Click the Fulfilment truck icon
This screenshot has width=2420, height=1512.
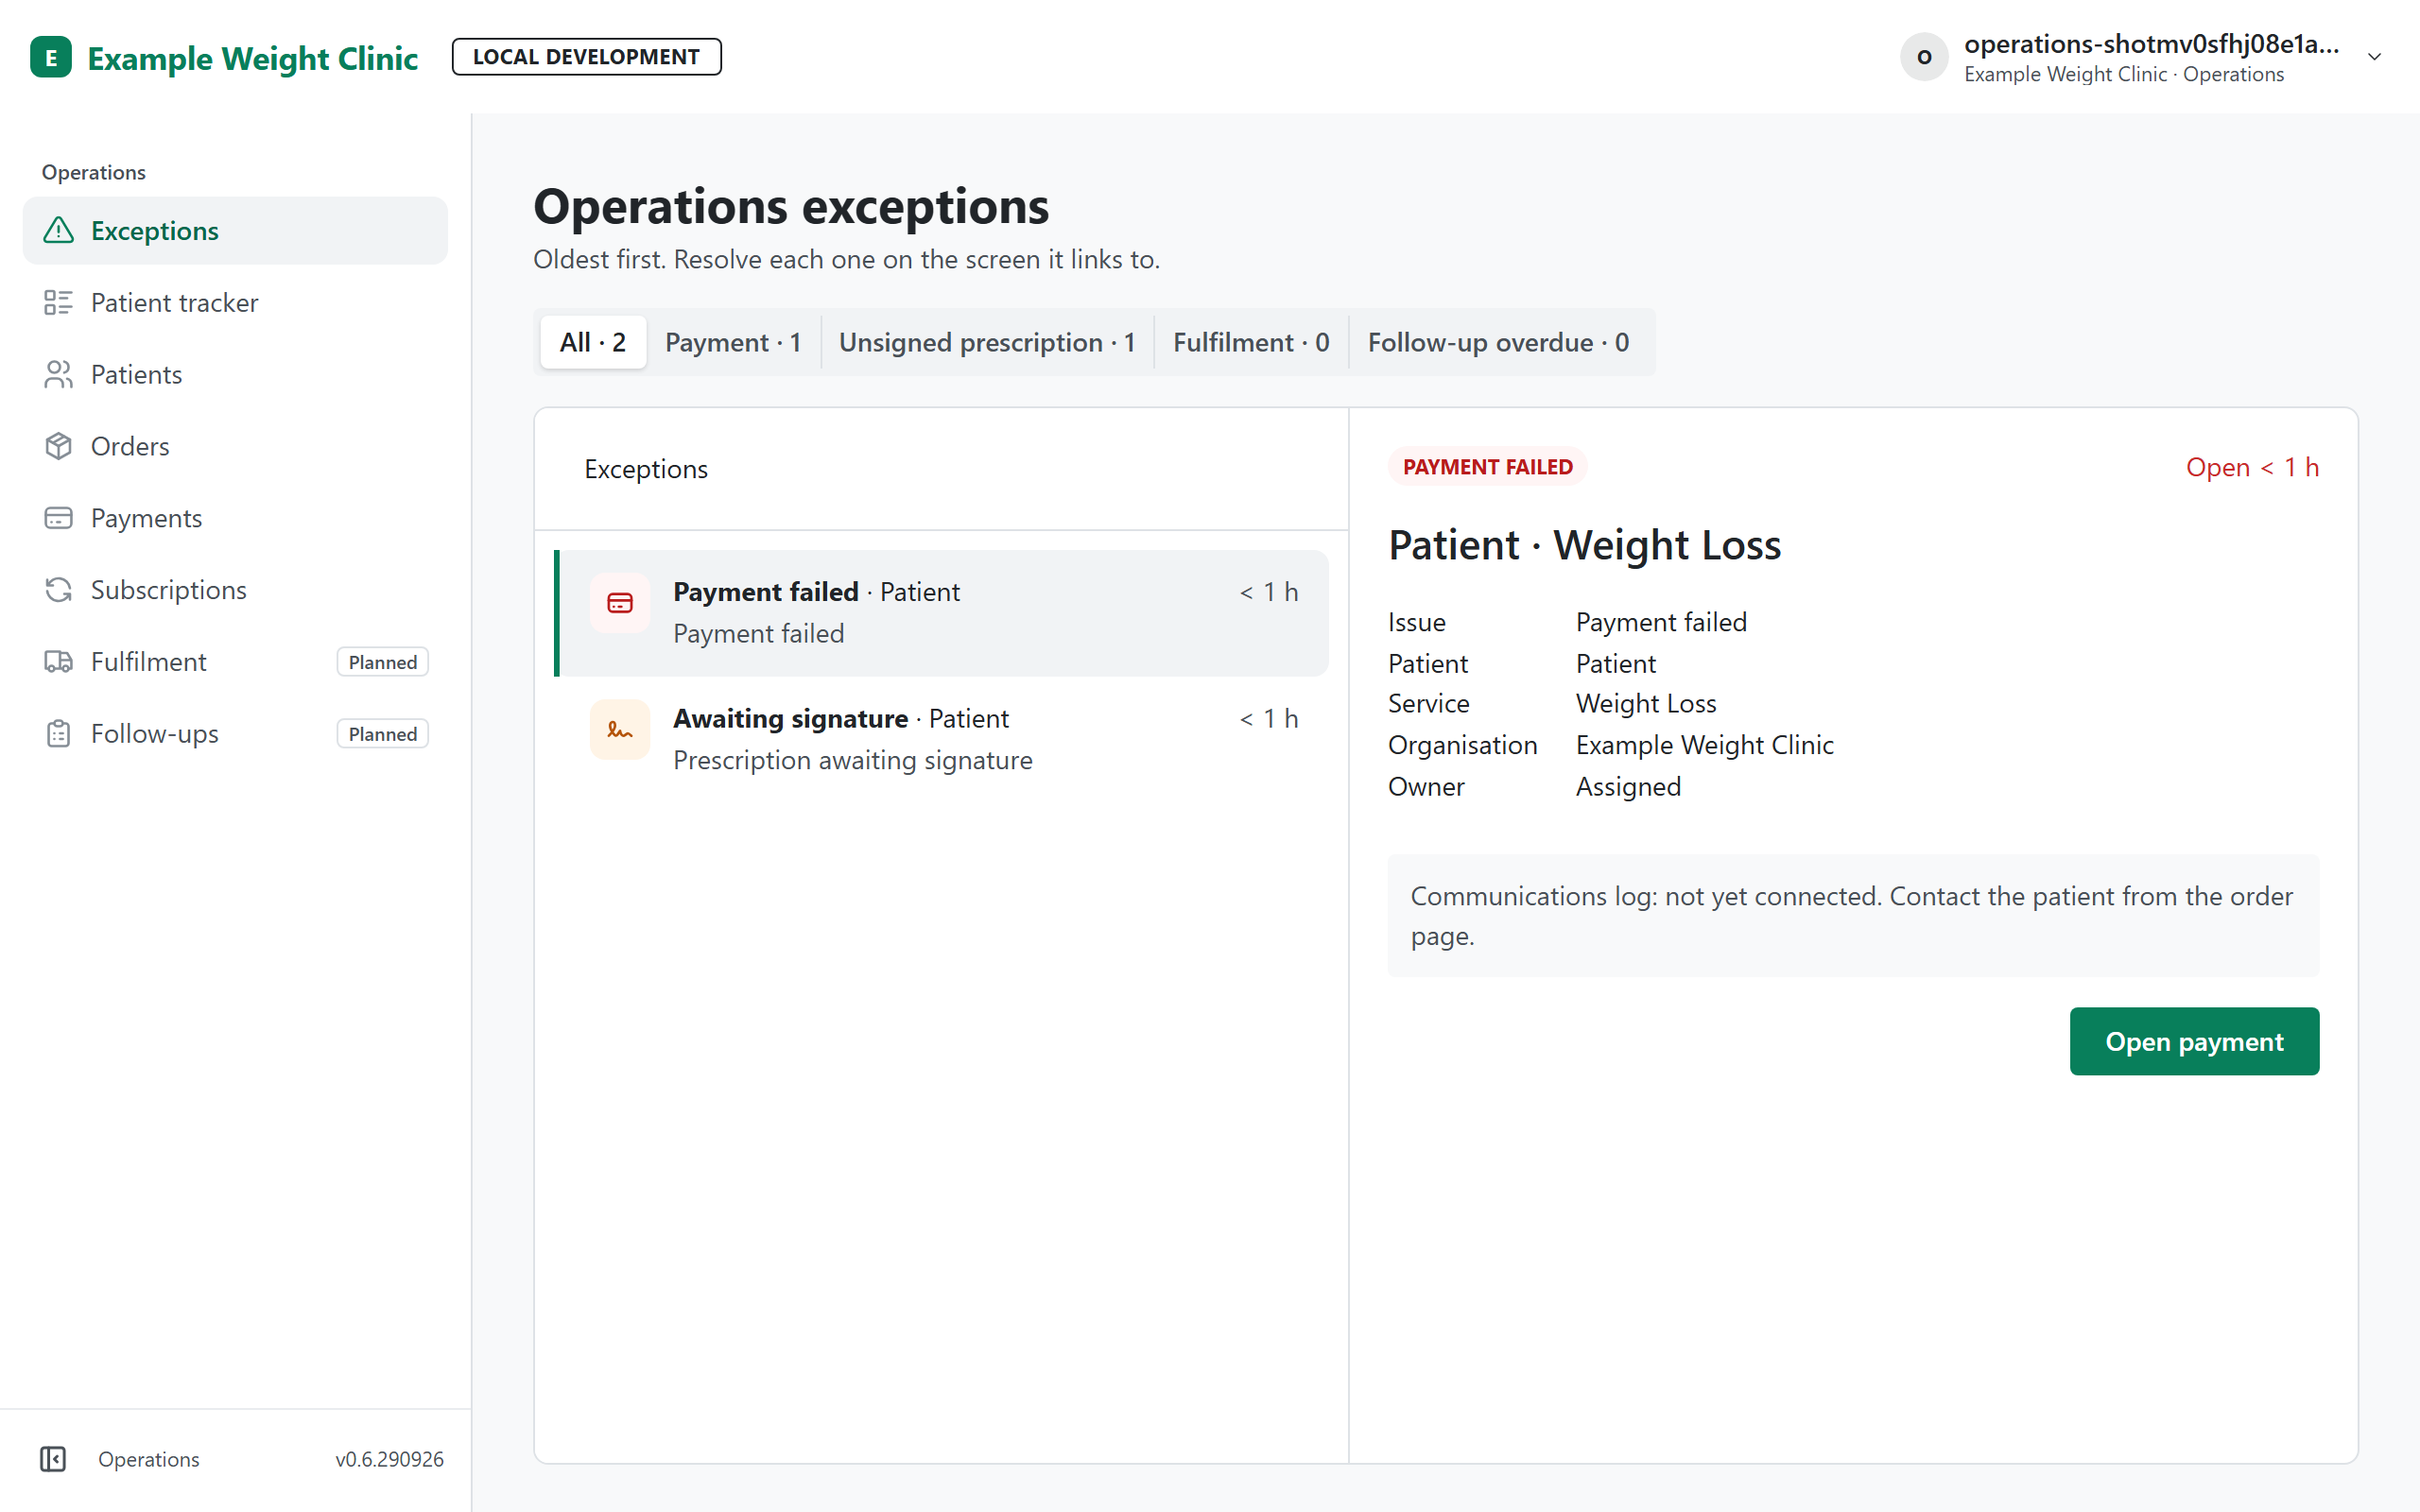pyautogui.click(x=59, y=662)
